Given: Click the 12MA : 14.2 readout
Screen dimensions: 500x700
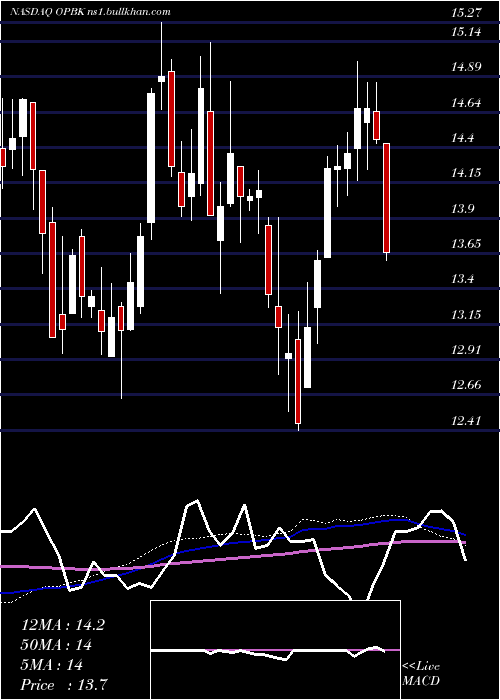Looking at the screenshot, I should 63,625.
